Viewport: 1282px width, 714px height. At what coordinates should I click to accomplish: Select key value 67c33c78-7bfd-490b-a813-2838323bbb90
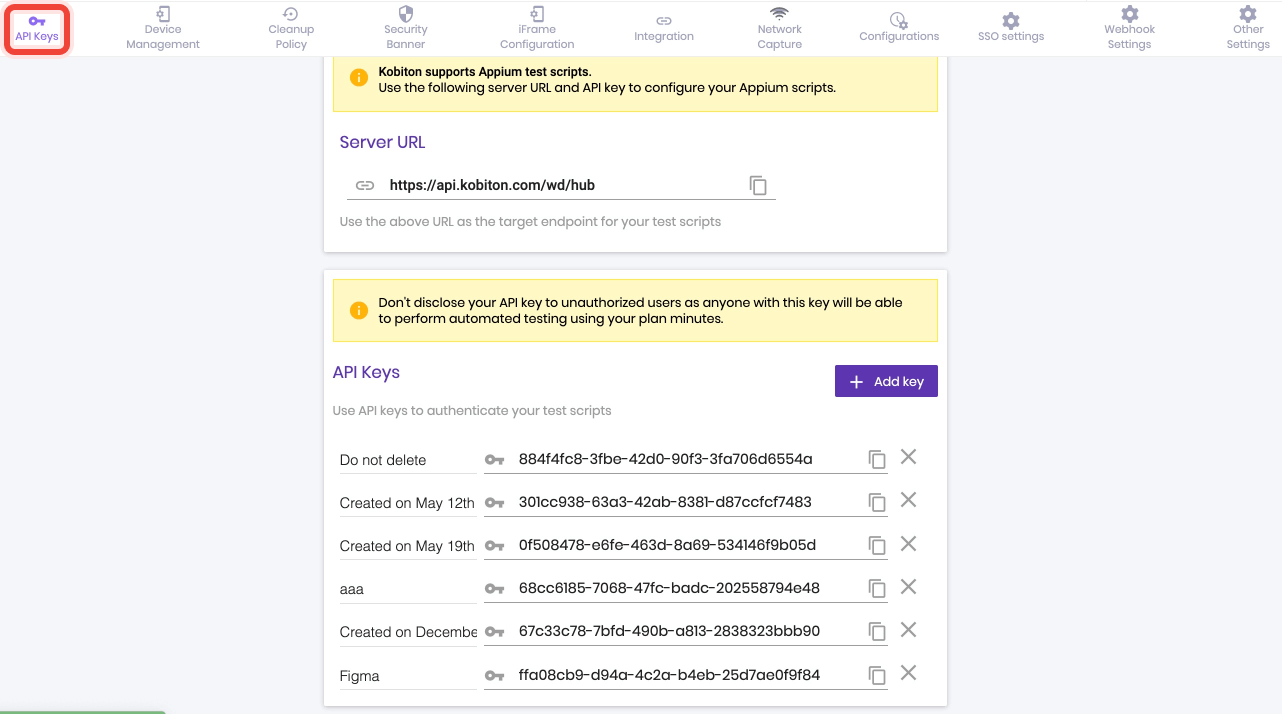[669, 631]
